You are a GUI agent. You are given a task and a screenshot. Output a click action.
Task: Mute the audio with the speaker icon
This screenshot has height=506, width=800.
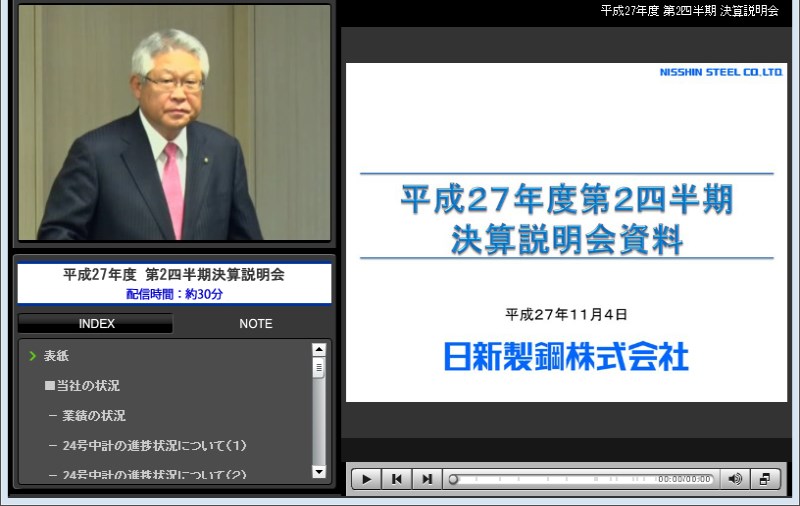tap(735, 479)
